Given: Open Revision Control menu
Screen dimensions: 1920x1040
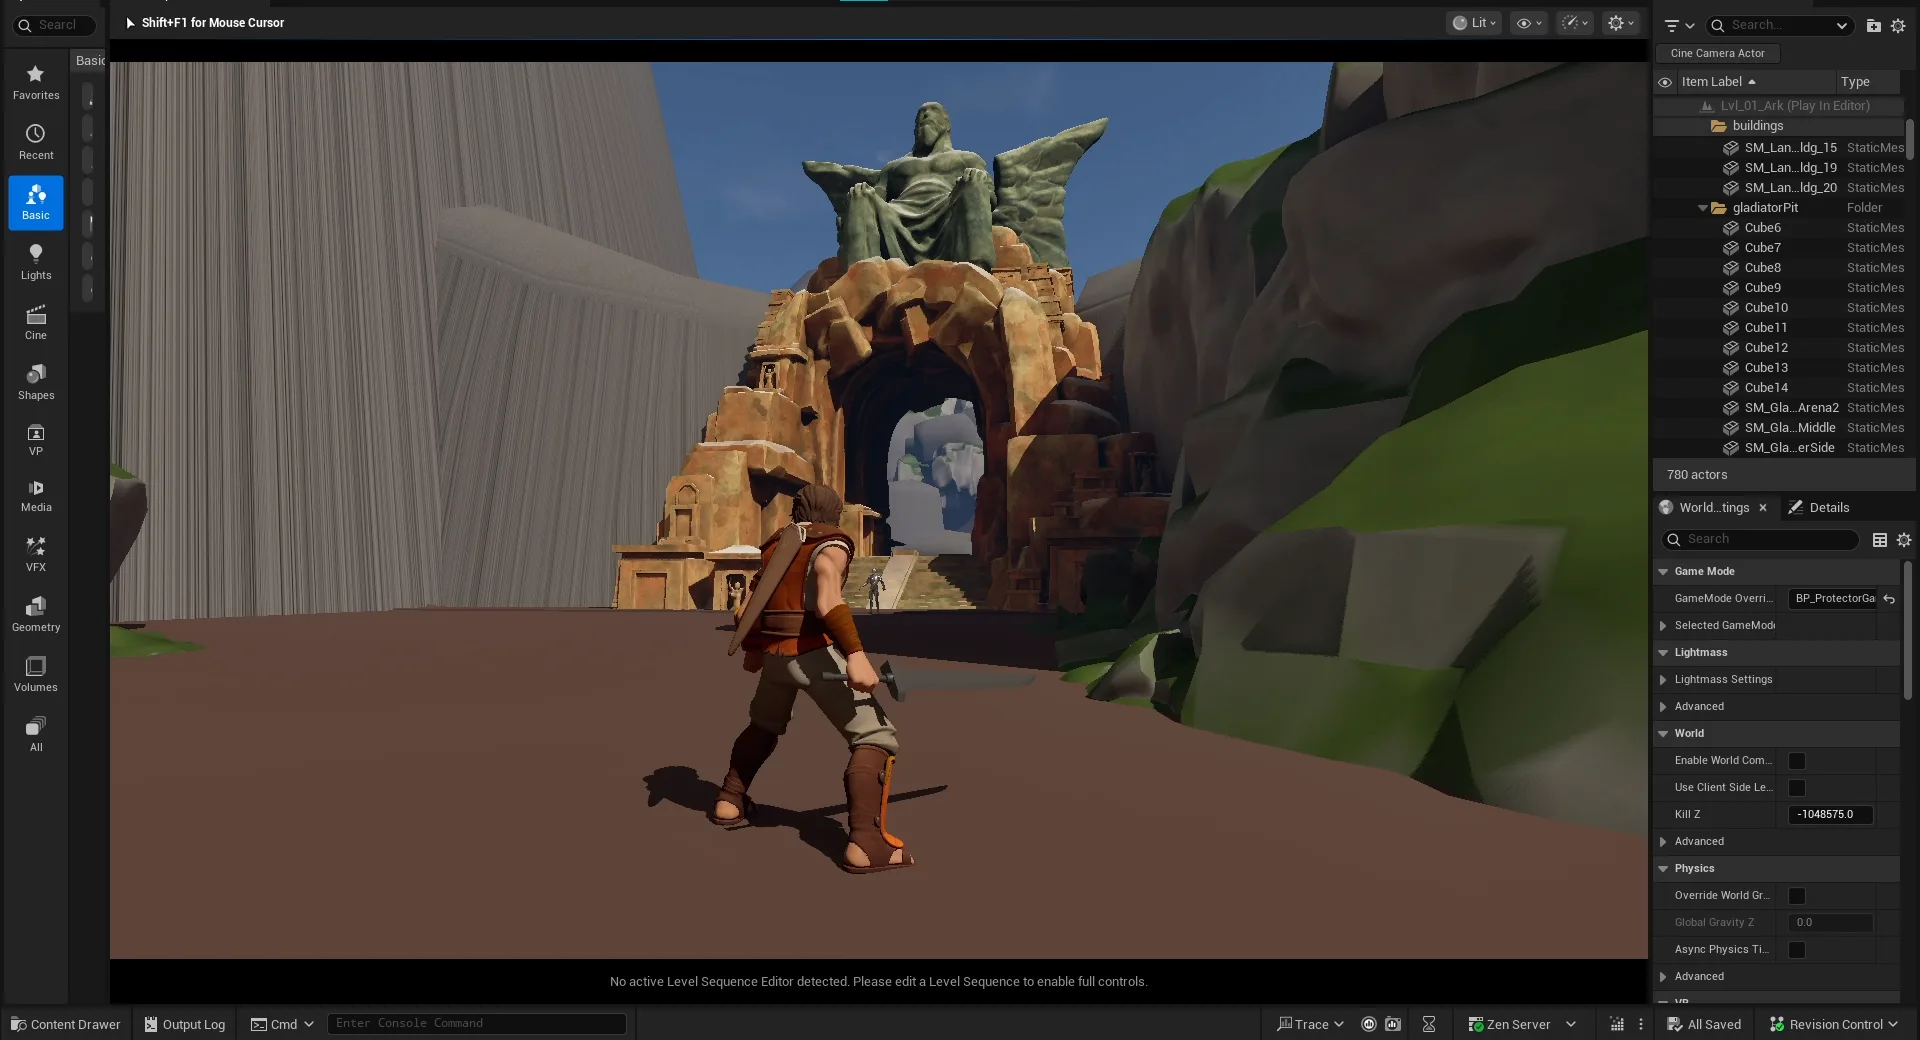Looking at the screenshot, I should pyautogui.click(x=1833, y=1024).
